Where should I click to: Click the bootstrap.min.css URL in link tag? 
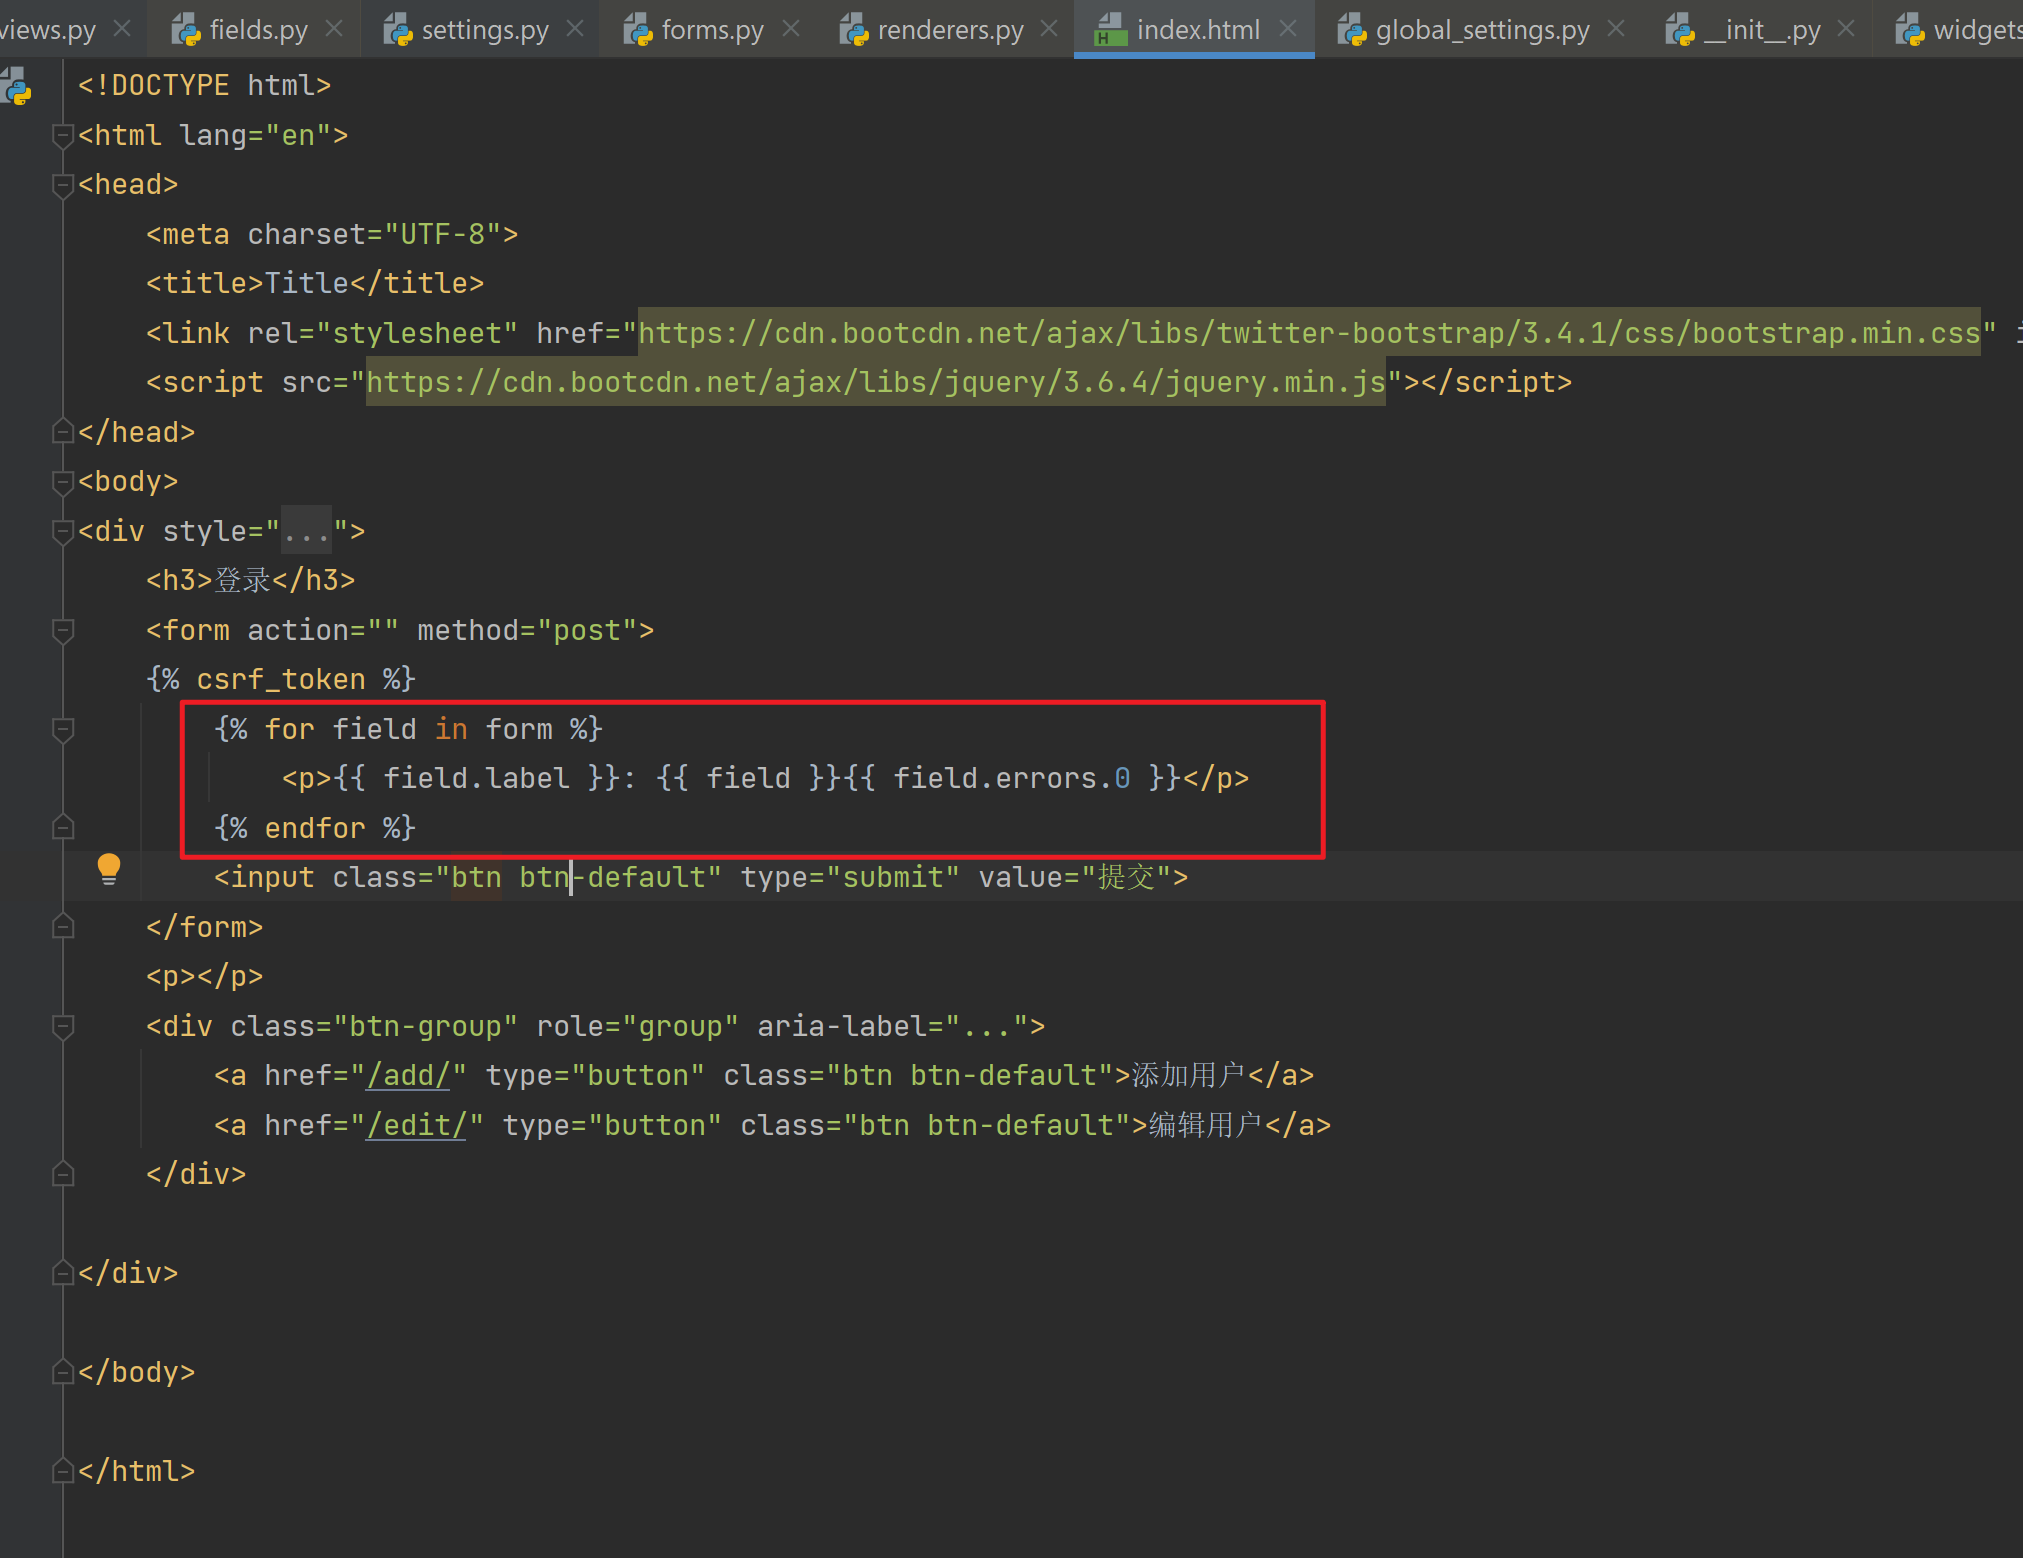(x=1308, y=334)
